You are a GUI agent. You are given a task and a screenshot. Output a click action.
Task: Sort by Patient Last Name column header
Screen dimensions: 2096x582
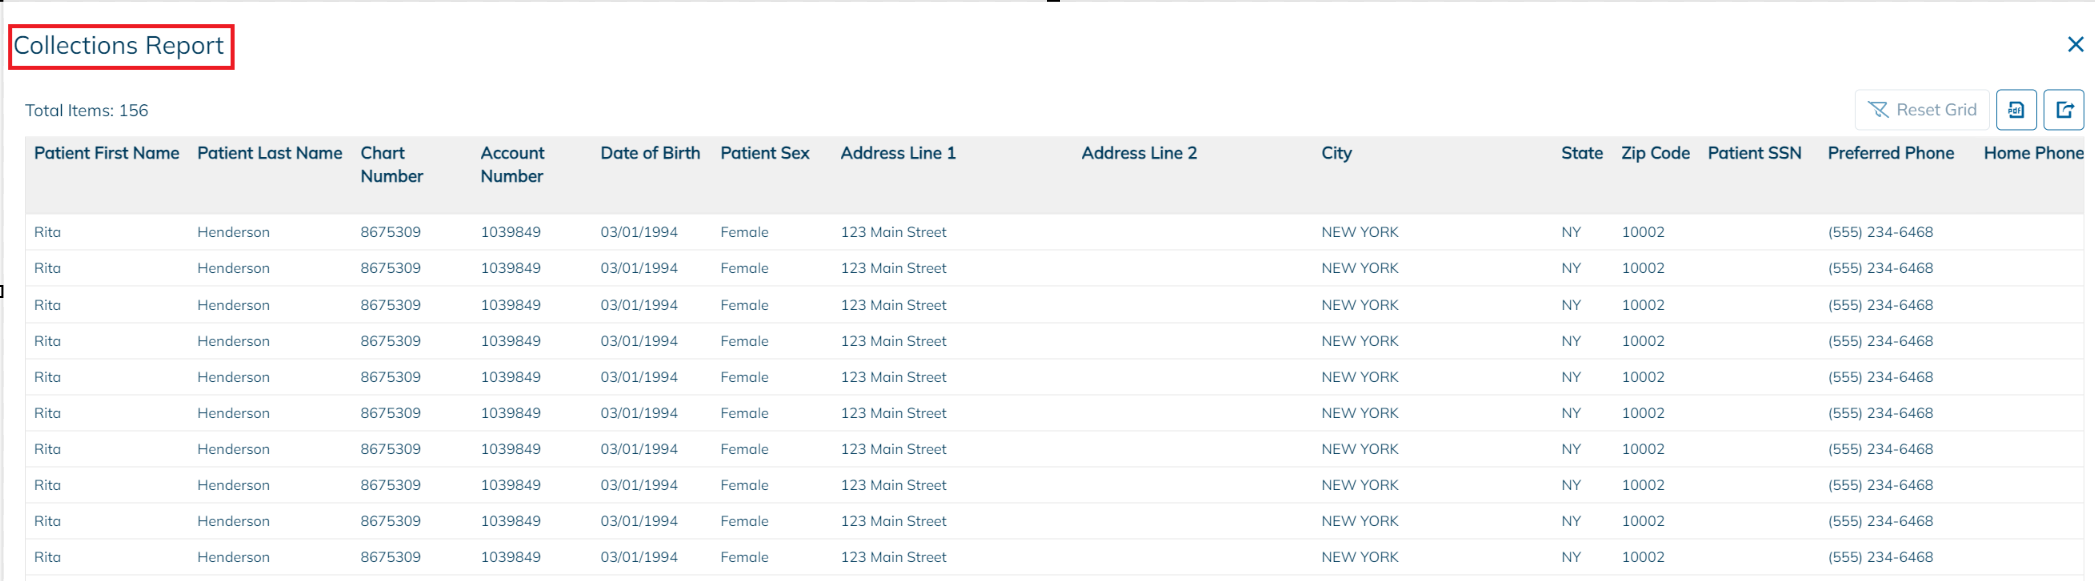[x=270, y=153]
